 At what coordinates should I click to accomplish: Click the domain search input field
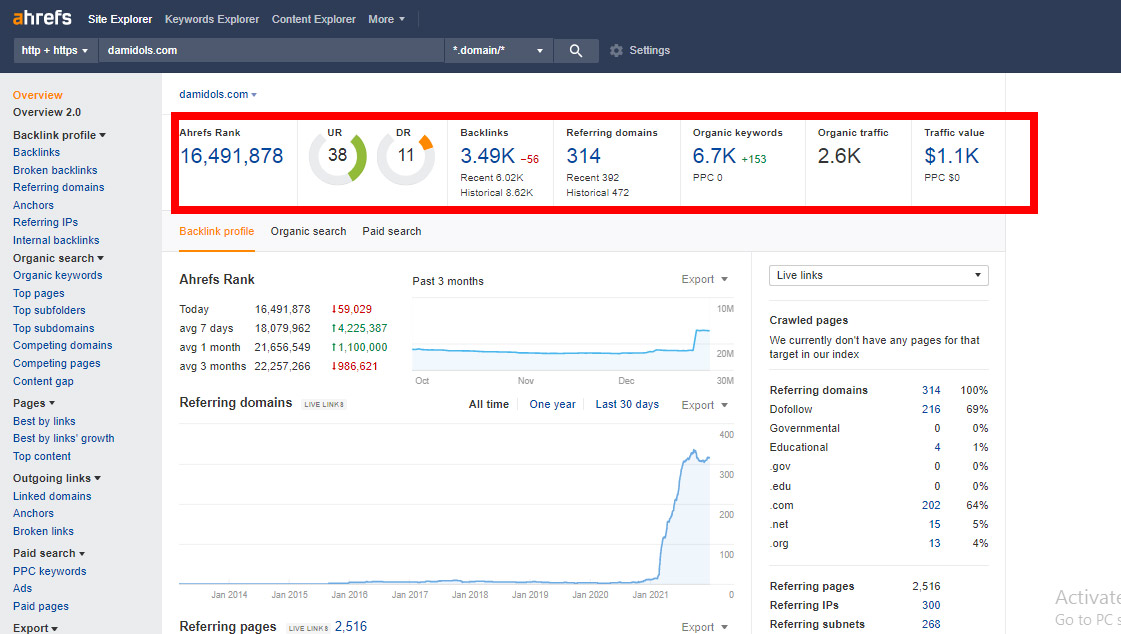(x=271, y=50)
